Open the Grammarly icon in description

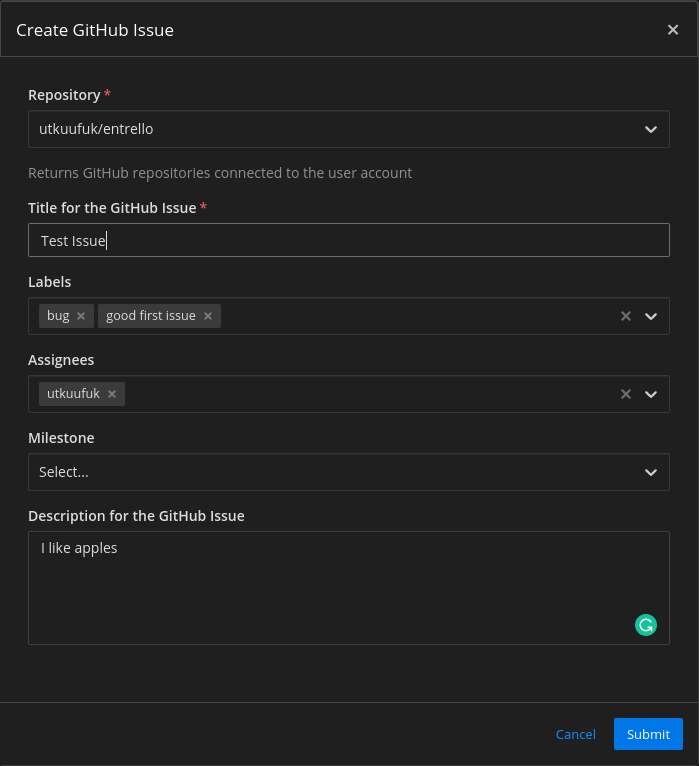(x=646, y=625)
